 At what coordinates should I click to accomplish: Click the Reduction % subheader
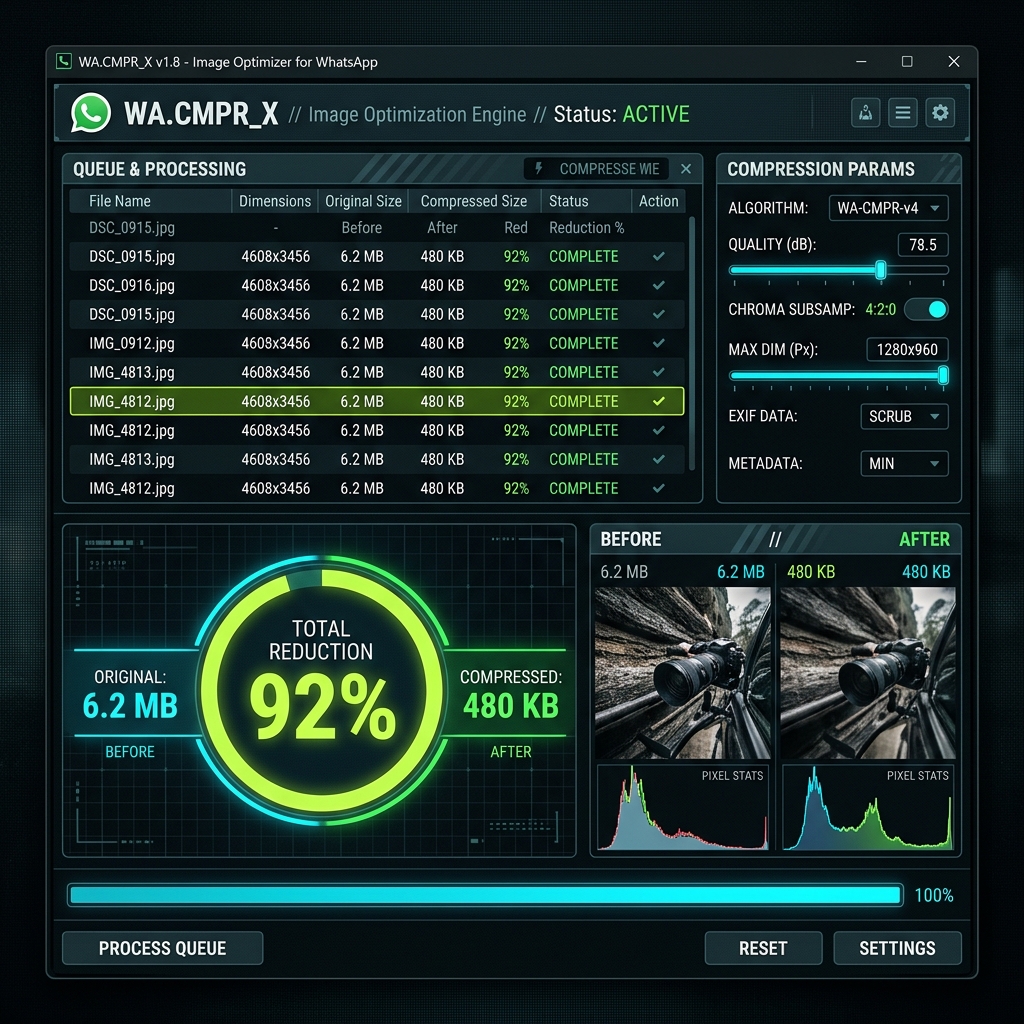[586, 227]
